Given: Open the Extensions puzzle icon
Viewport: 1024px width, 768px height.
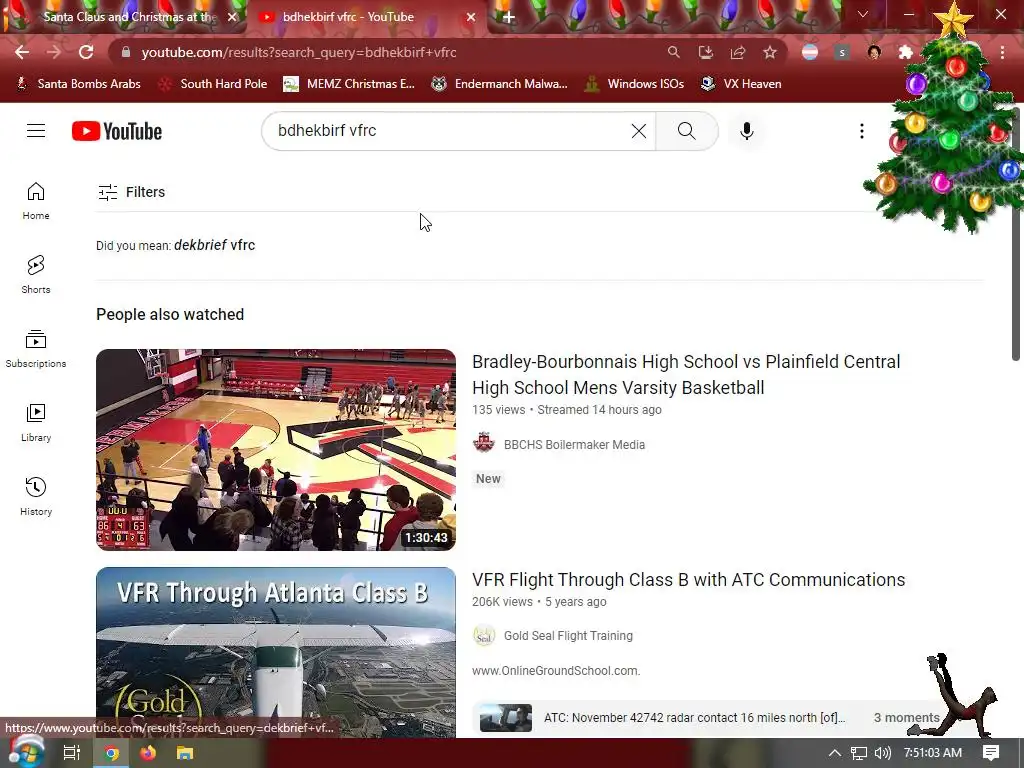Looking at the screenshot, I should coord(905,52).
